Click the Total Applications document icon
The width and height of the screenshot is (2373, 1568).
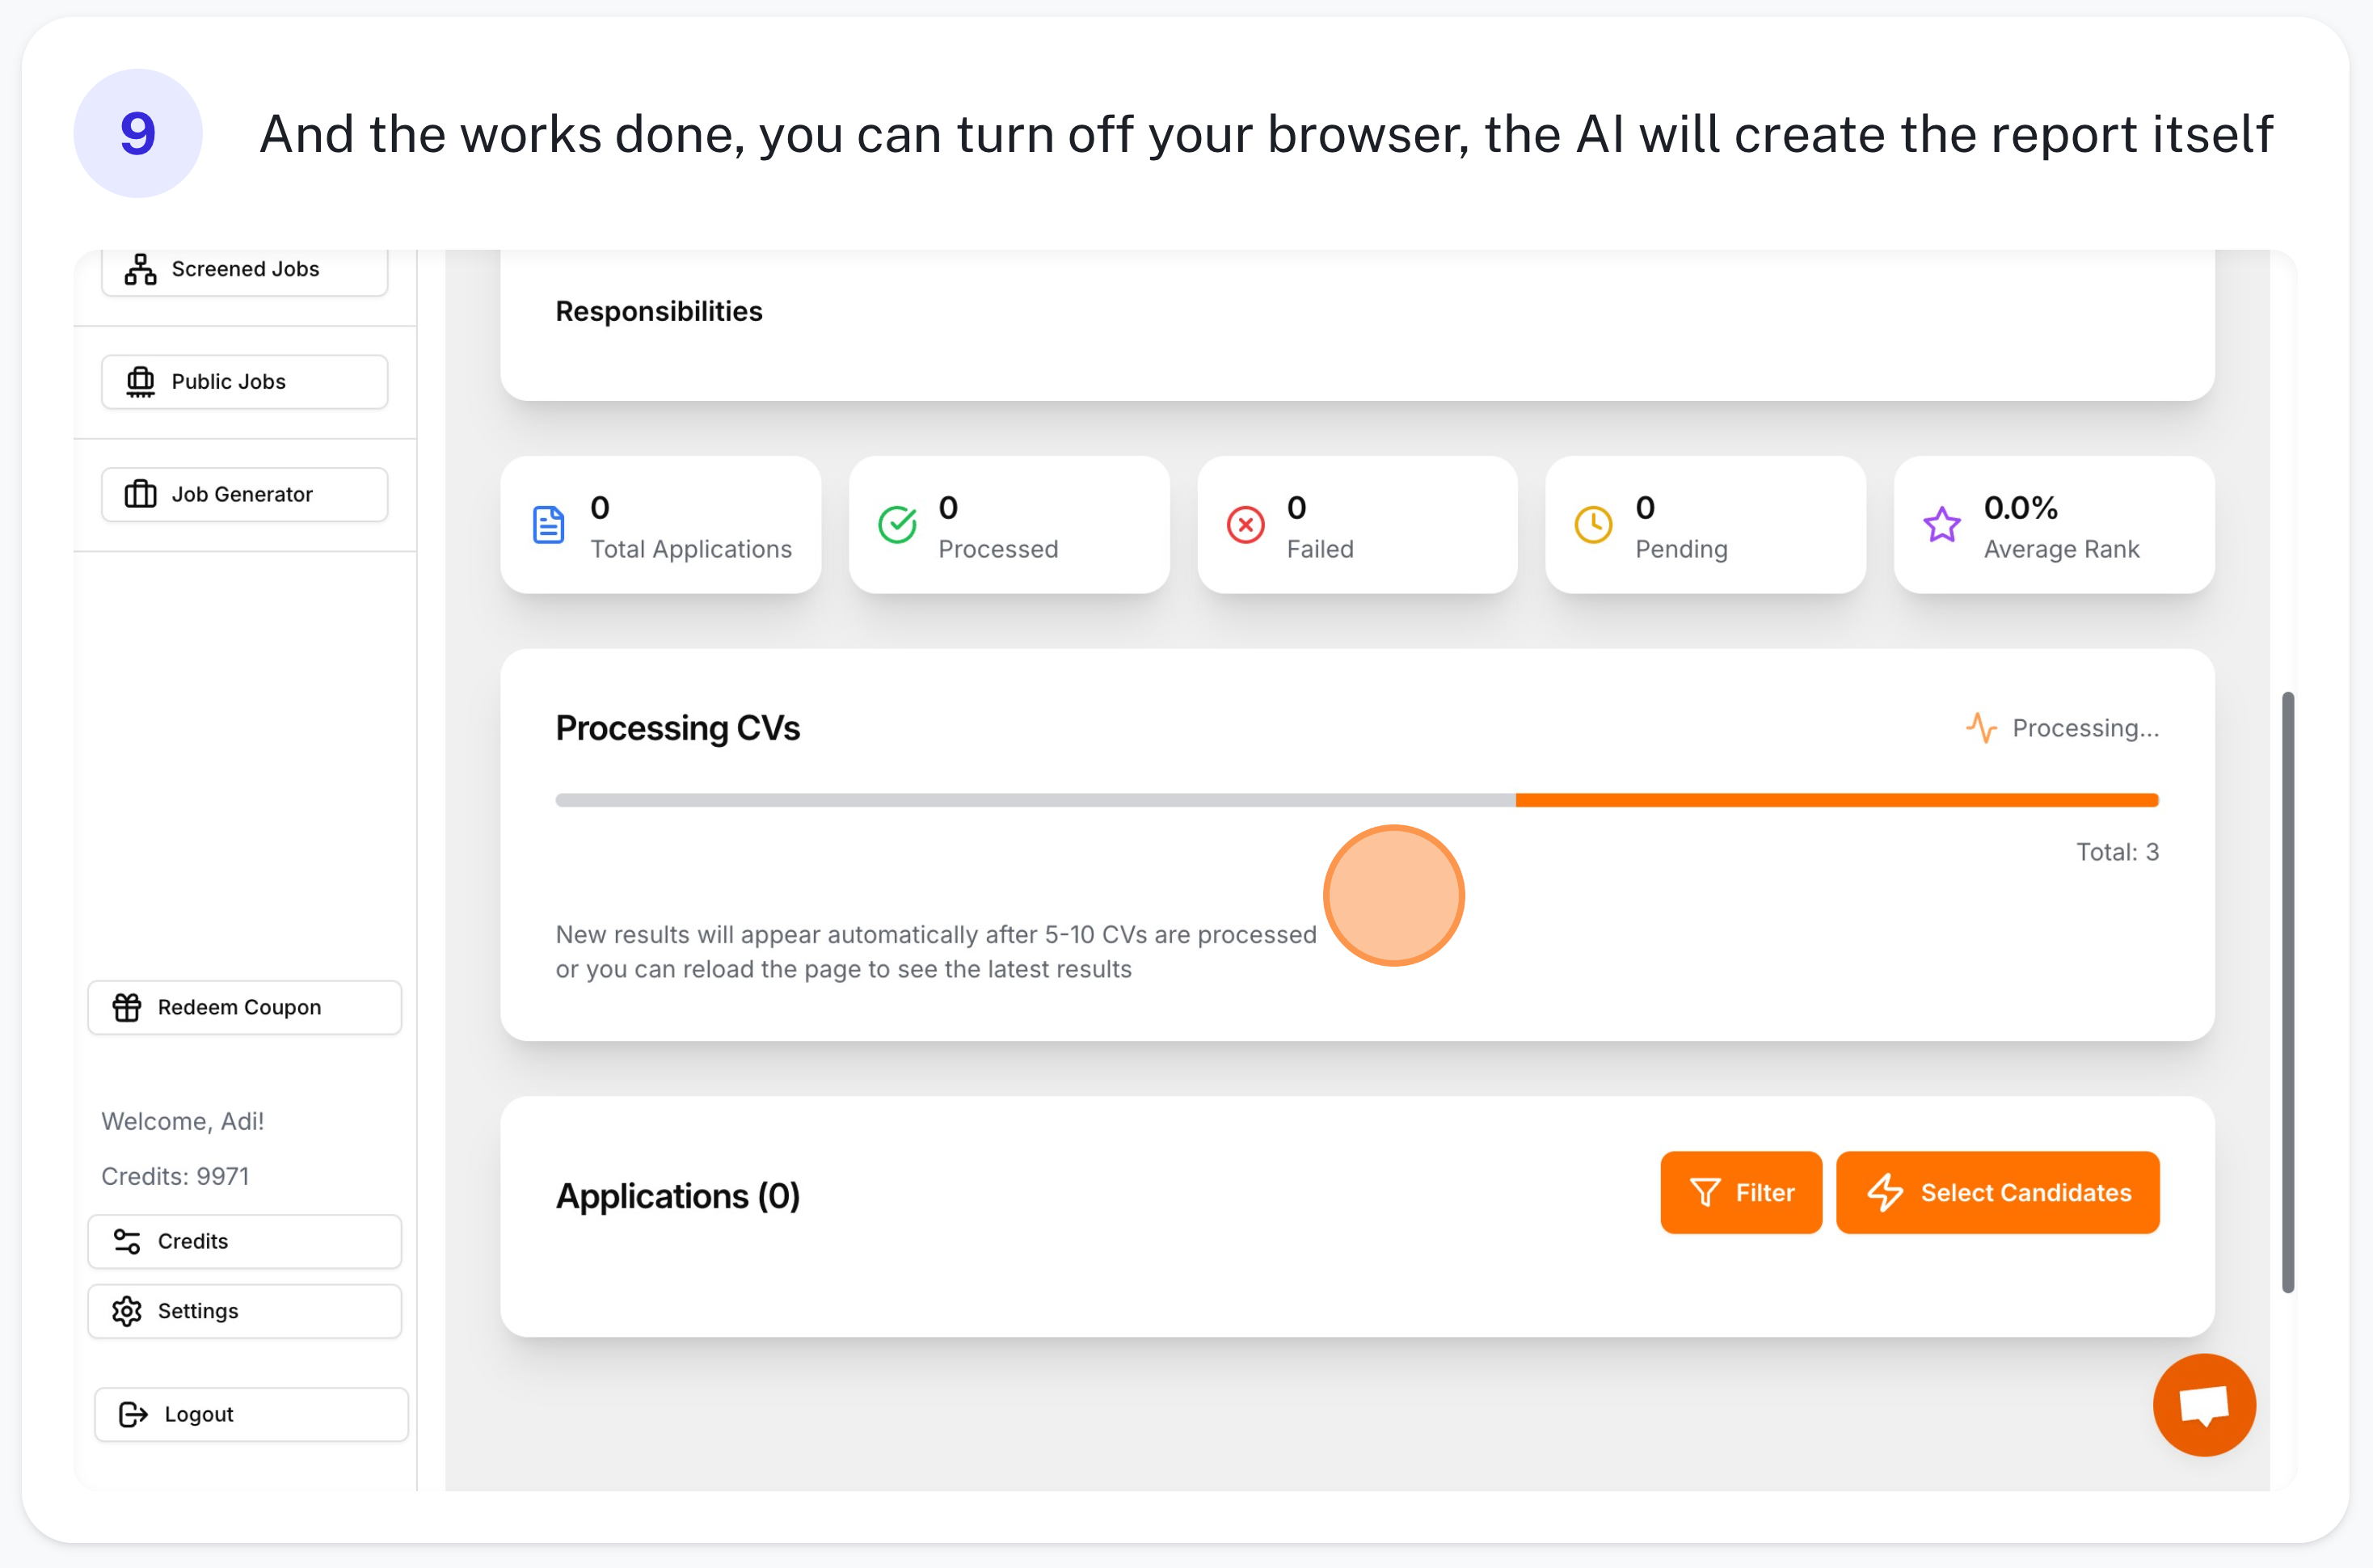[x=548, y=525]
